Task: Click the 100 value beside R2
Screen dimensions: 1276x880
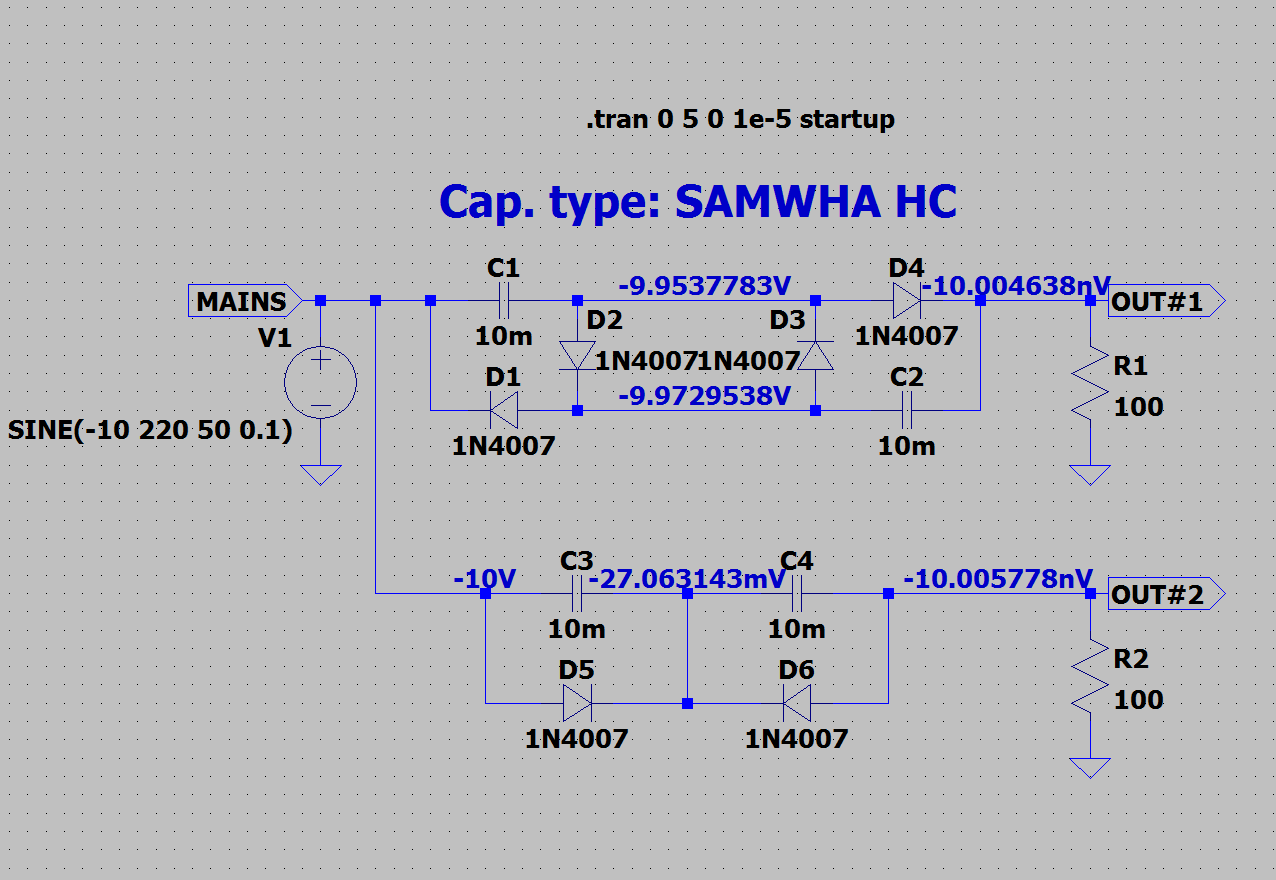Action: click(1138, 700)
